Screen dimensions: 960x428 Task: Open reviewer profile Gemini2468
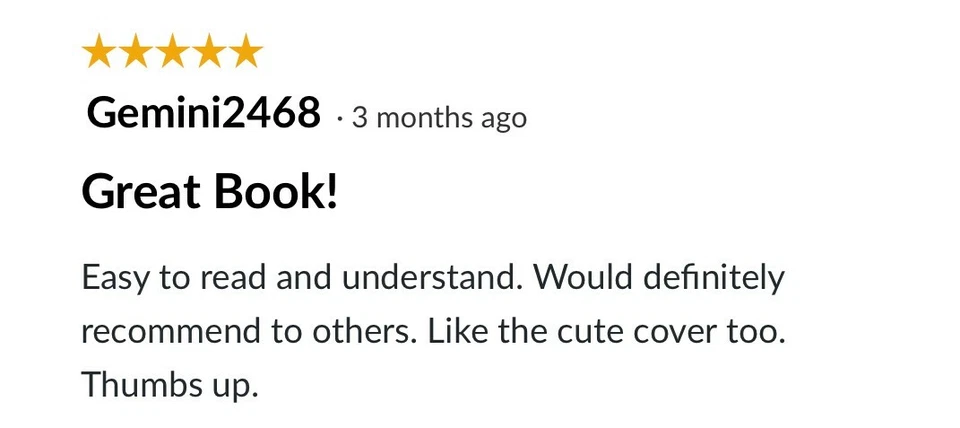point(203,114)
